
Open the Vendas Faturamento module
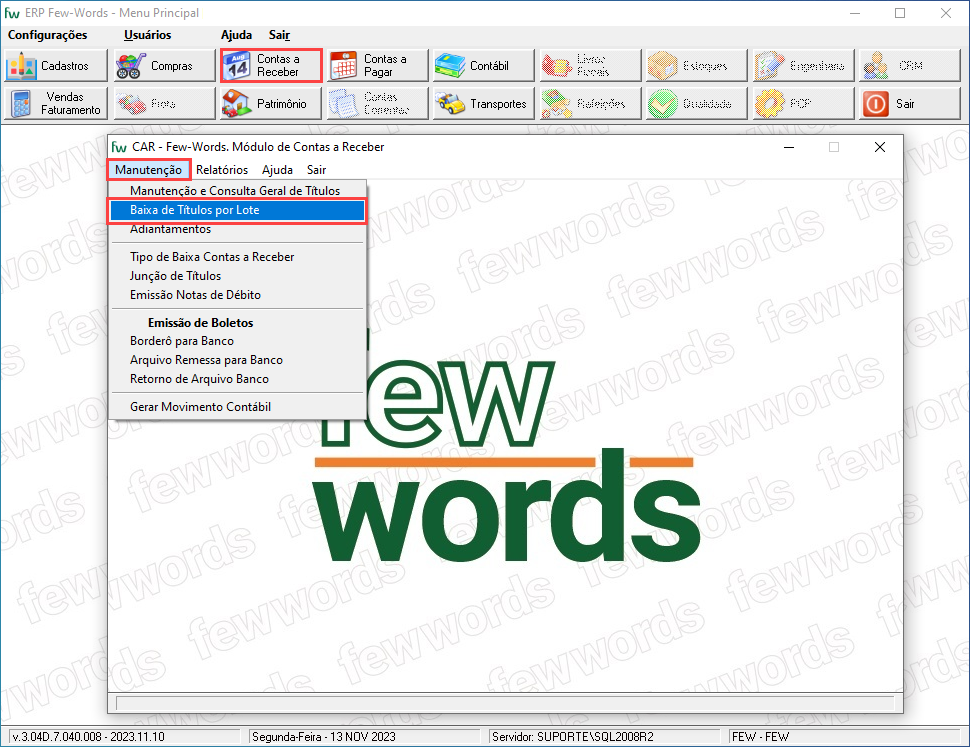click(56, 103)
